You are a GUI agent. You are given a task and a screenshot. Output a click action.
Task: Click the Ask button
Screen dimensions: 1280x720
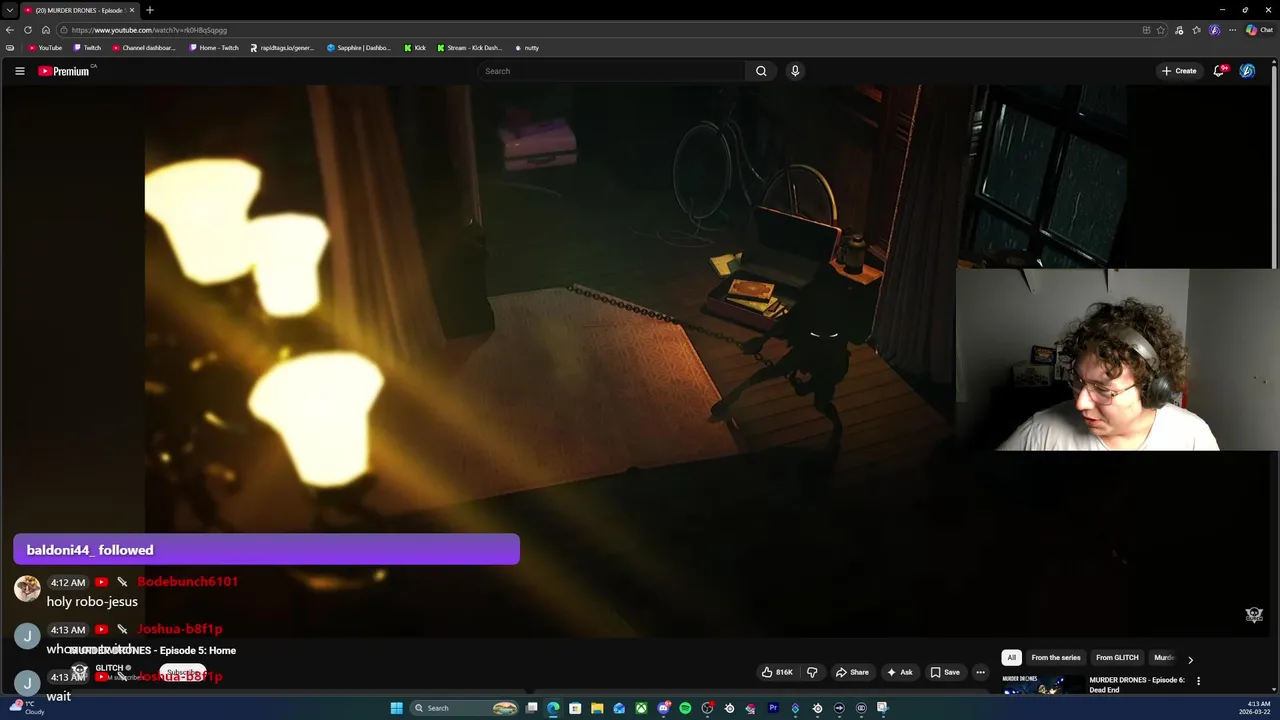(899, 672)
